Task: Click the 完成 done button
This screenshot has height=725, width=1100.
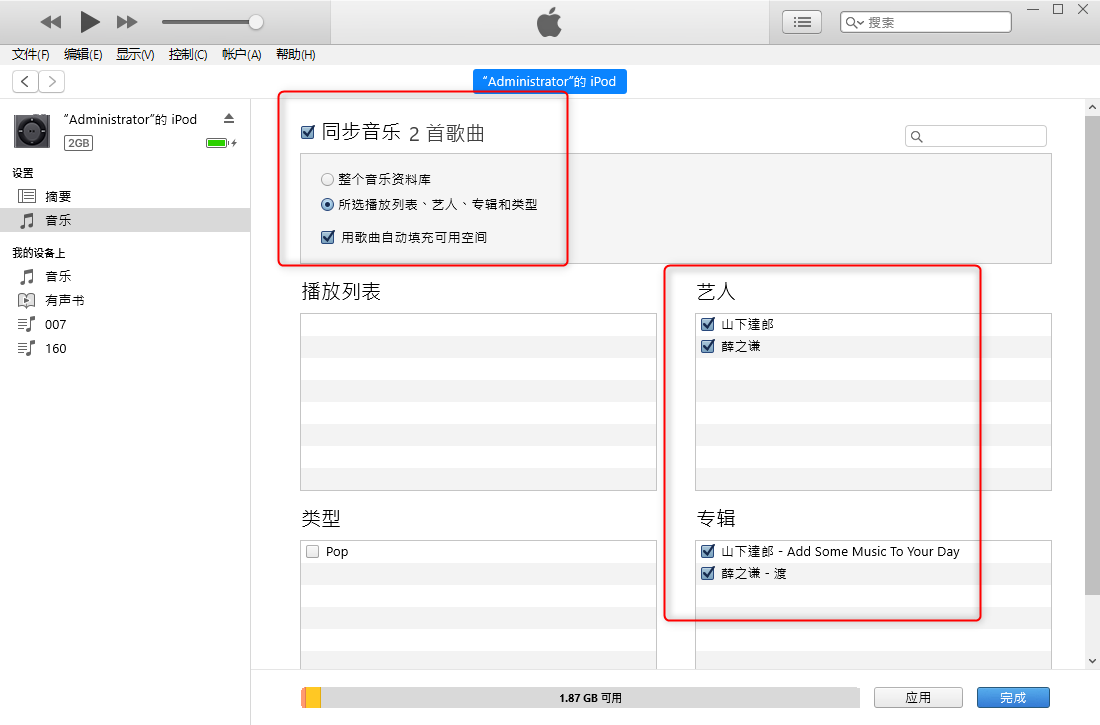Action: (1013, 698)
